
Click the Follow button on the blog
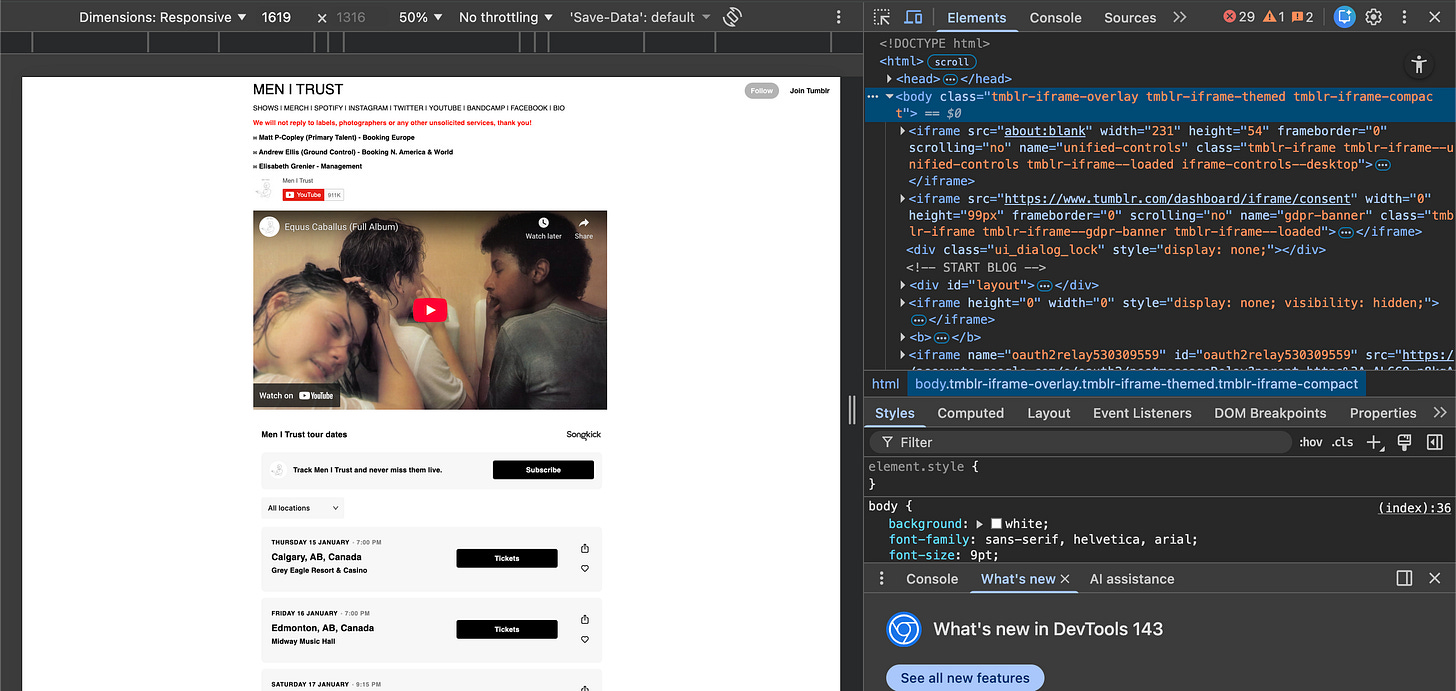(761, 91)
